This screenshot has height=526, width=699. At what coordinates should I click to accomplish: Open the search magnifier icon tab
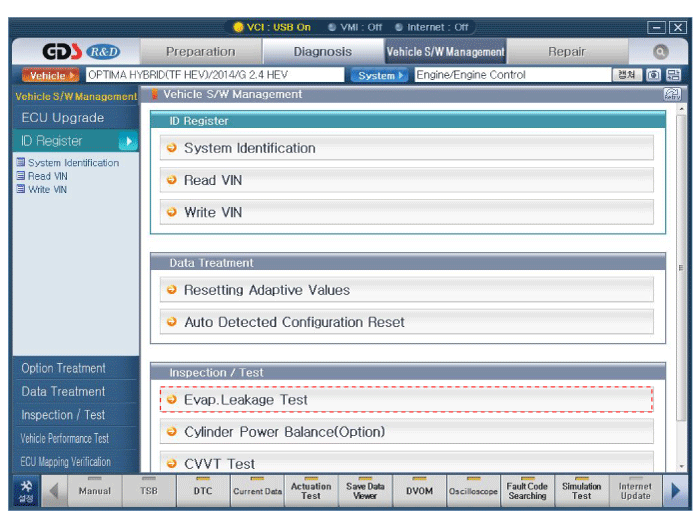pos(660,52)
